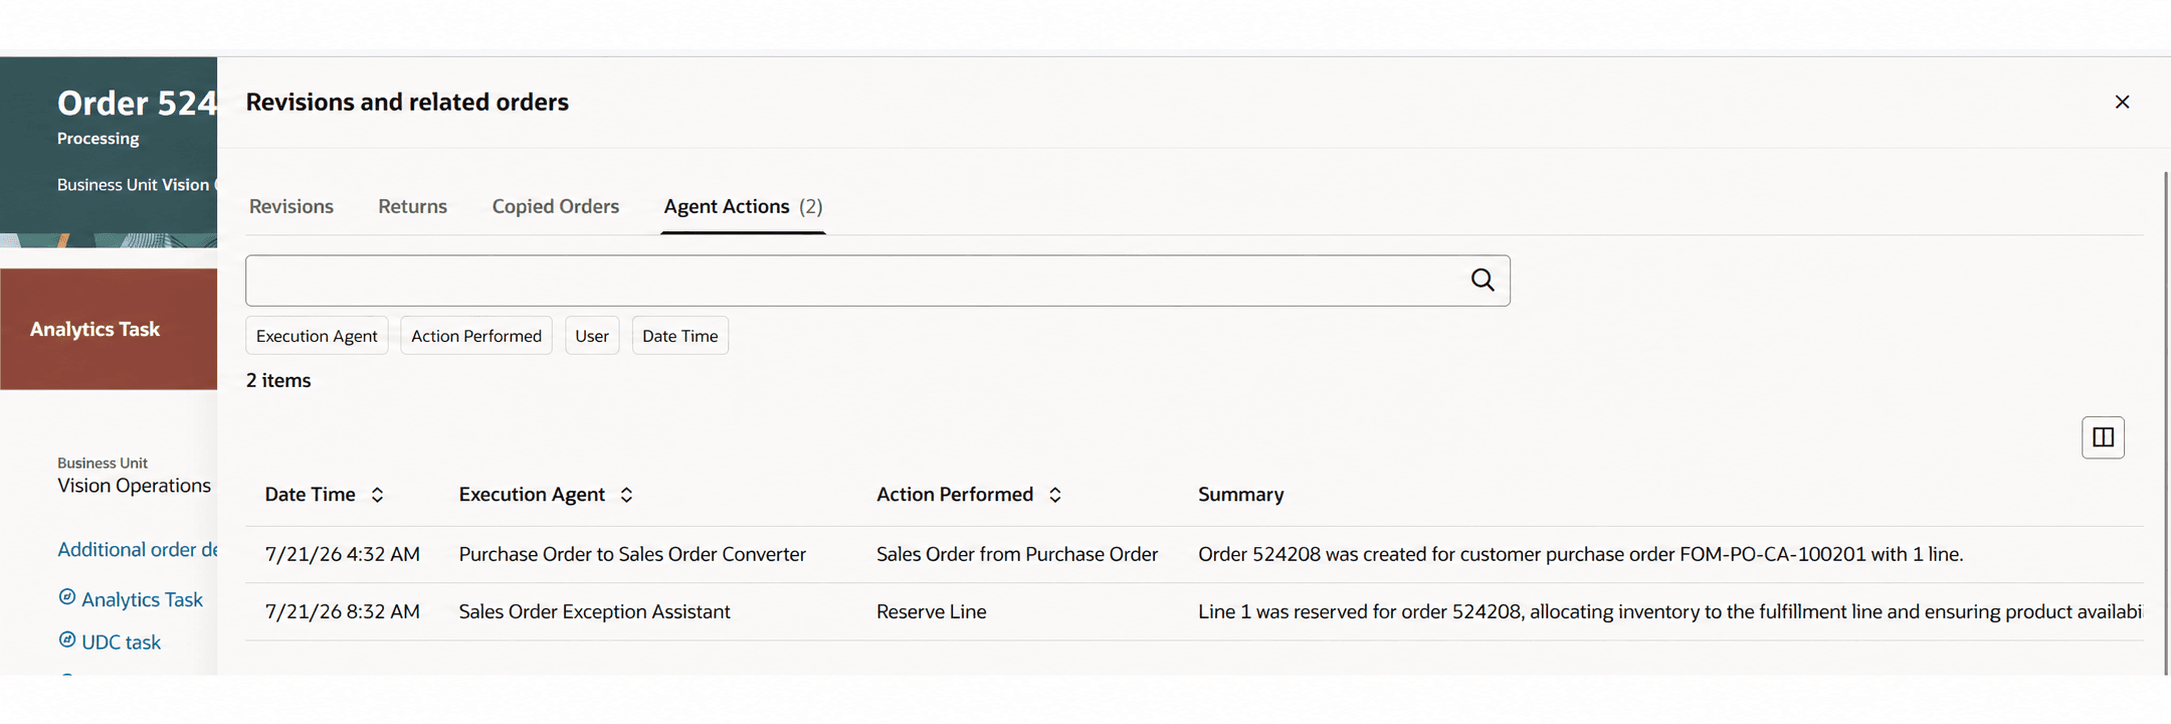Click the User filter chip
The height and width of the screenshot is (724, 2171).
point(592,336)
